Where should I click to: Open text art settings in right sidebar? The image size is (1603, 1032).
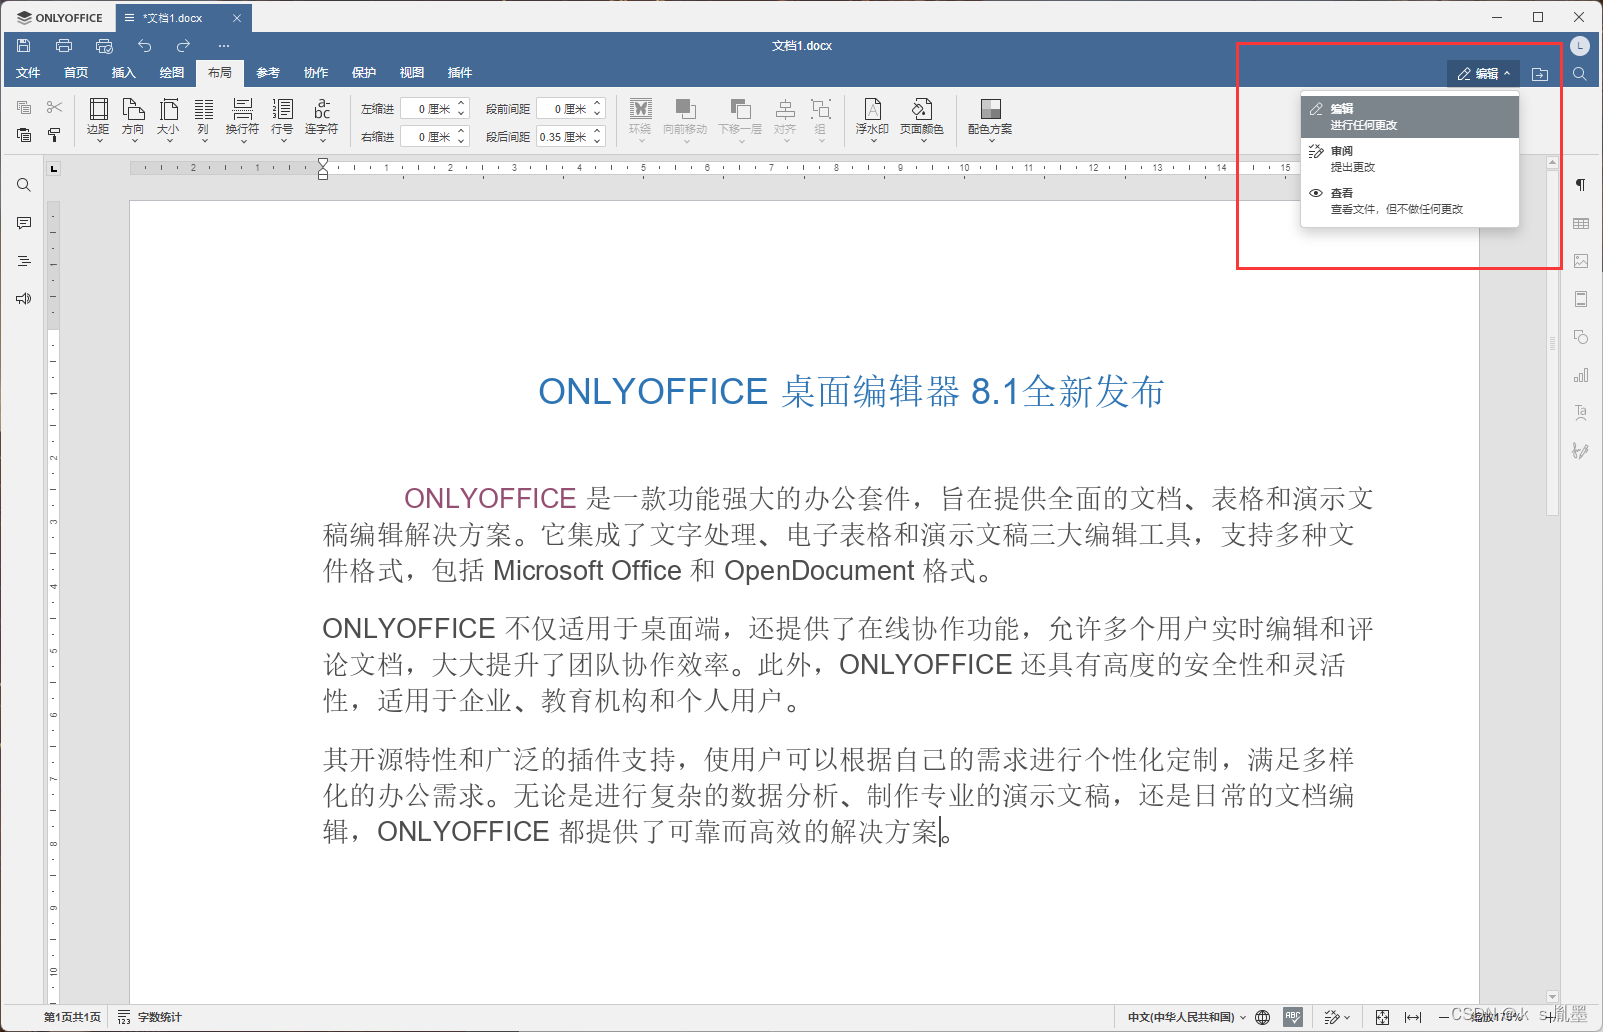point(1581,412)
